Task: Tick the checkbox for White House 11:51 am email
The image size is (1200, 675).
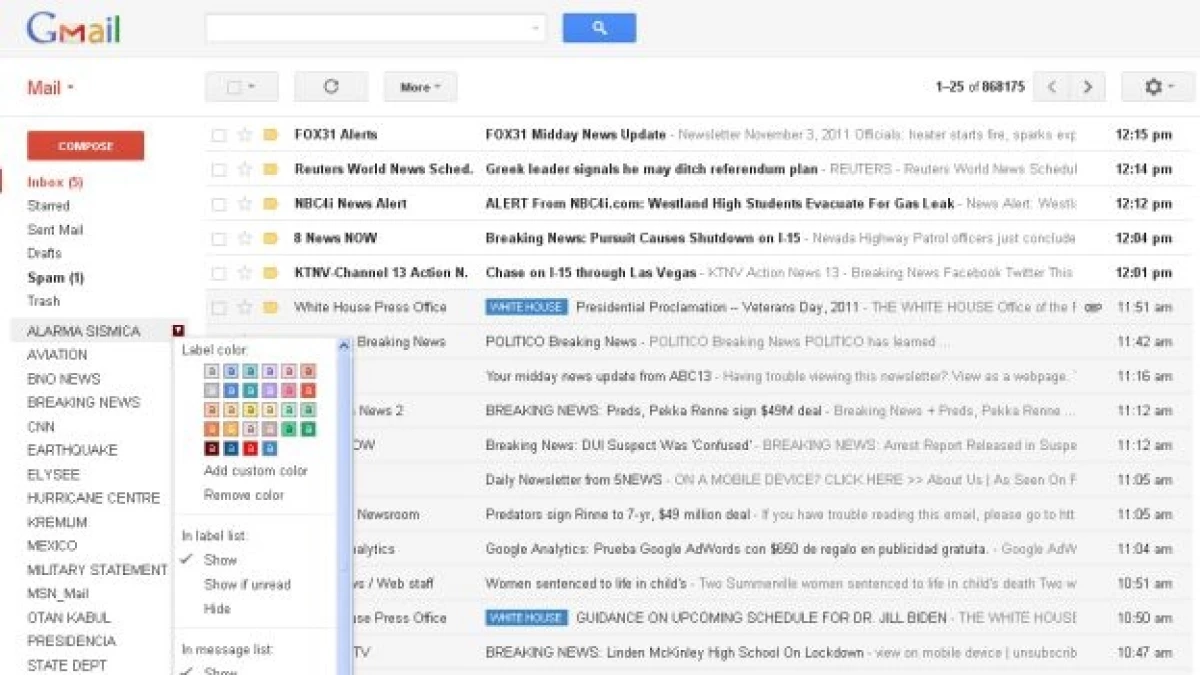Action: point(218,307)
